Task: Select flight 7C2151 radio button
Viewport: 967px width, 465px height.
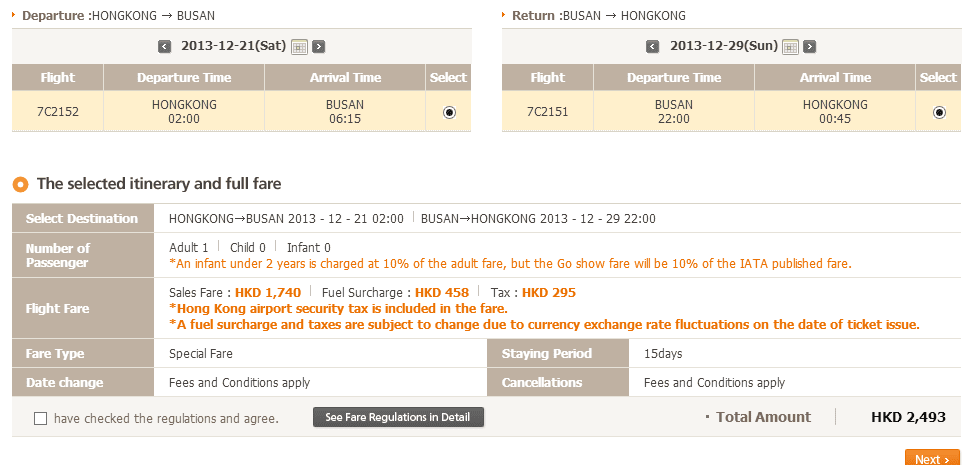Action: tap(939, 112)
